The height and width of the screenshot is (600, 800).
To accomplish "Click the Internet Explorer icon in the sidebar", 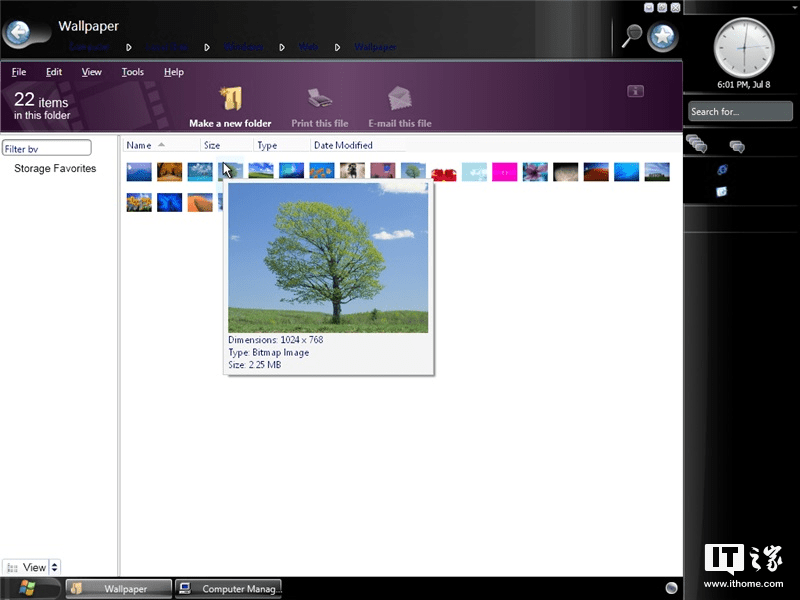I will [x=723, y=169].
